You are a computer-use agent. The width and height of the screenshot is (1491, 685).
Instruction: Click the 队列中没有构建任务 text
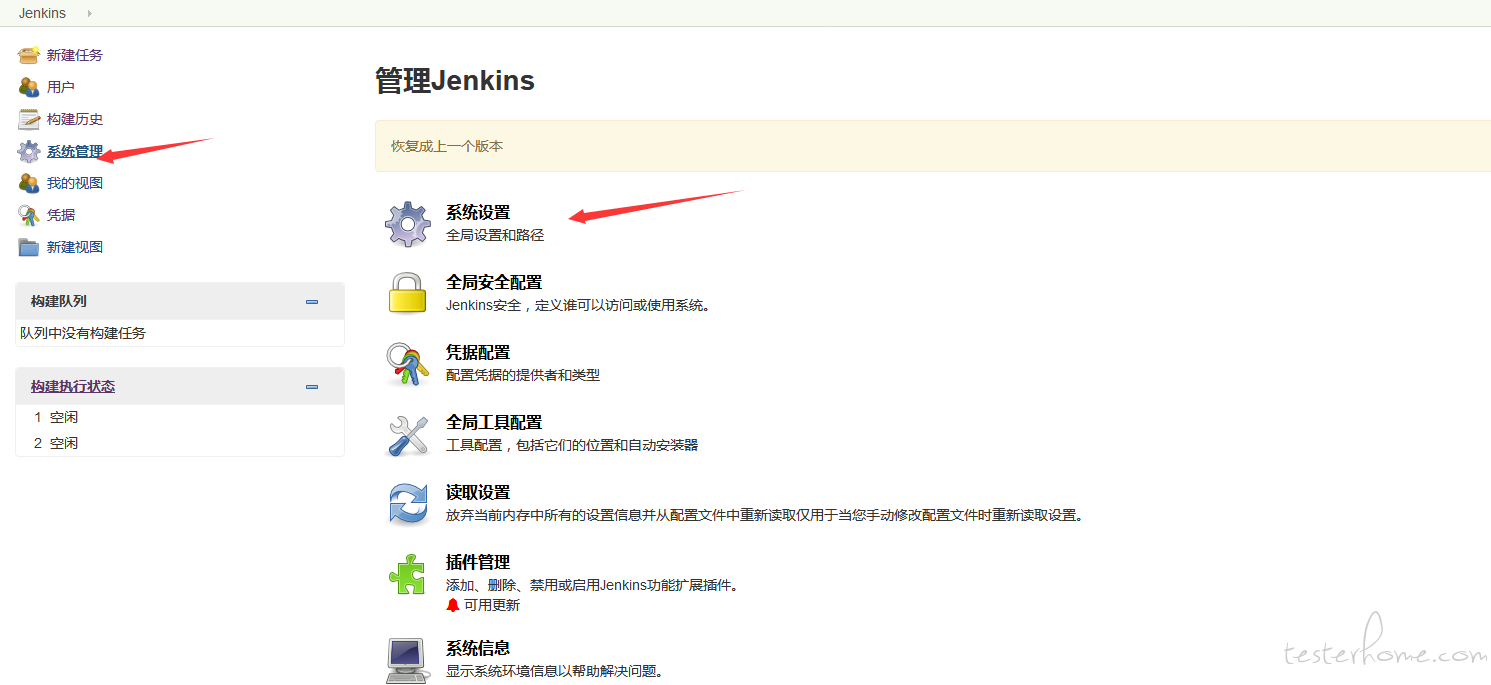coord(83,333)
